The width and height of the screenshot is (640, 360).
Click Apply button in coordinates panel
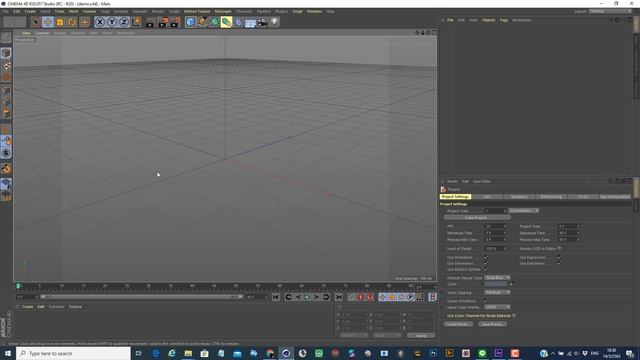click(x=421, y=336)
